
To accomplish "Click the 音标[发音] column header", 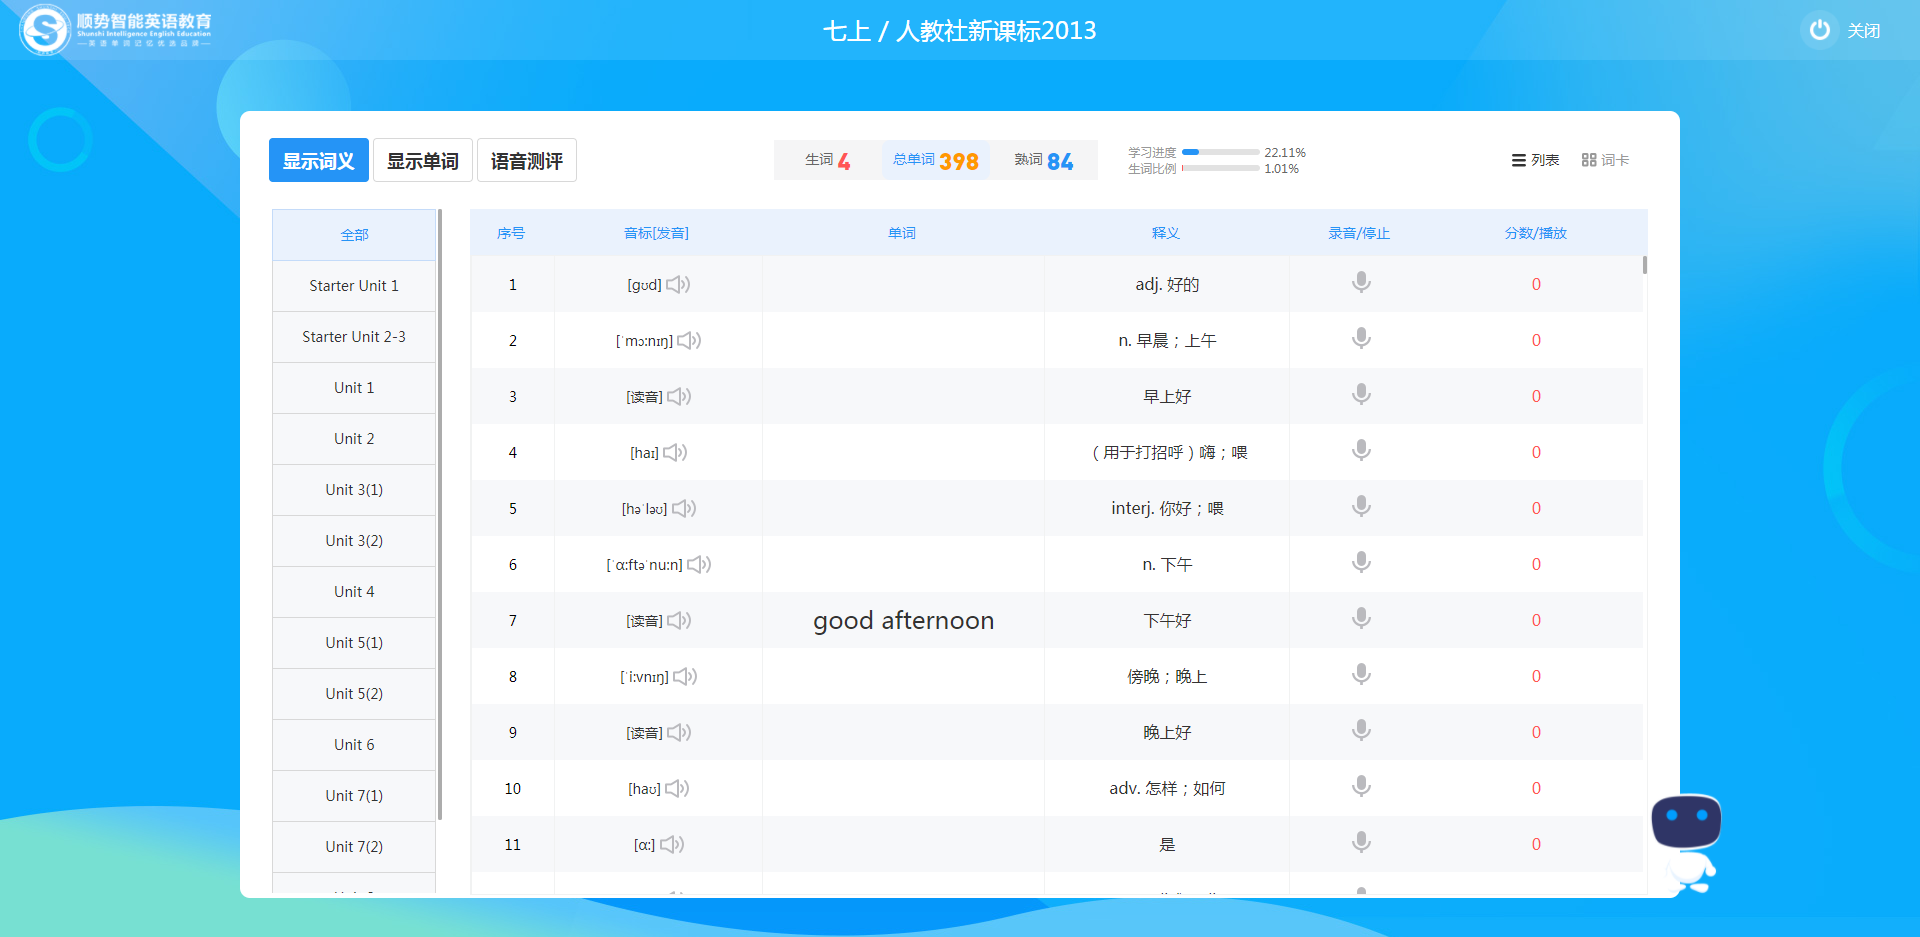I will [x=656, y=233].
